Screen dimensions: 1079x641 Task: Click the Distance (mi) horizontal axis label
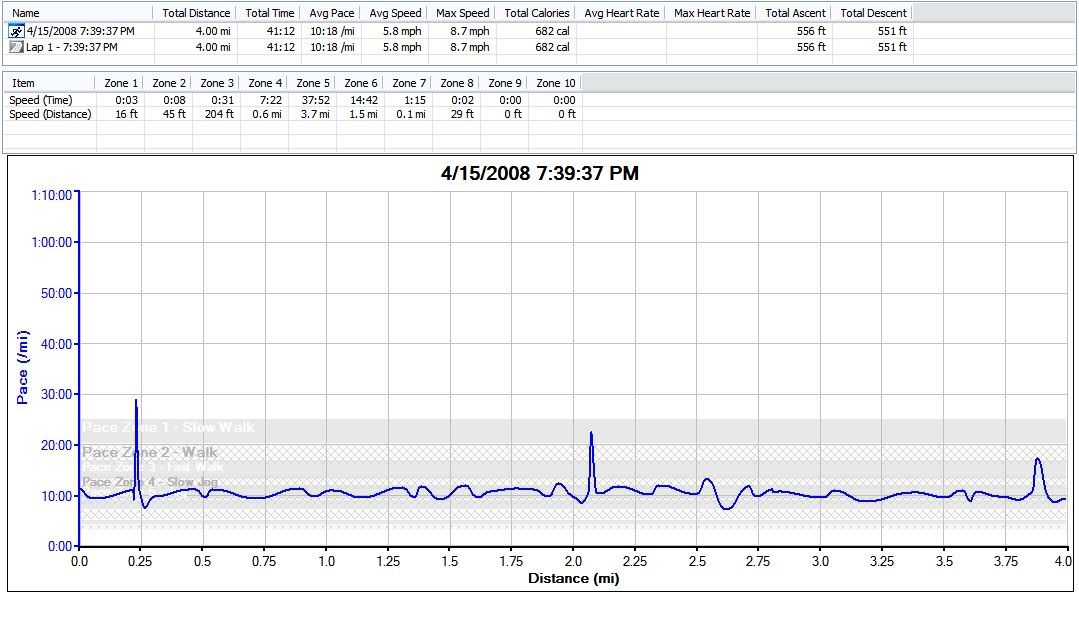573,578
